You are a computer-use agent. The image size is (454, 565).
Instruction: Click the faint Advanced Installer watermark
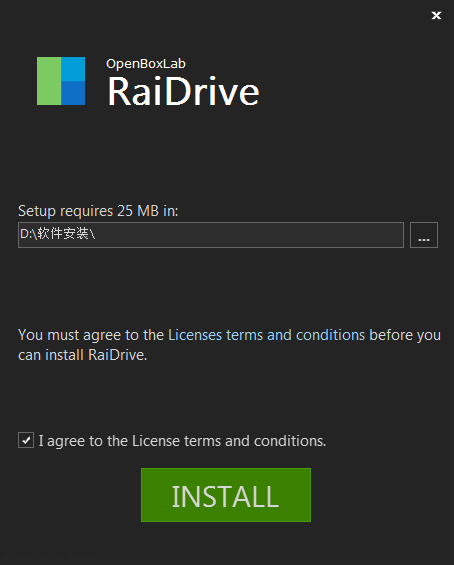coord(49,560)
